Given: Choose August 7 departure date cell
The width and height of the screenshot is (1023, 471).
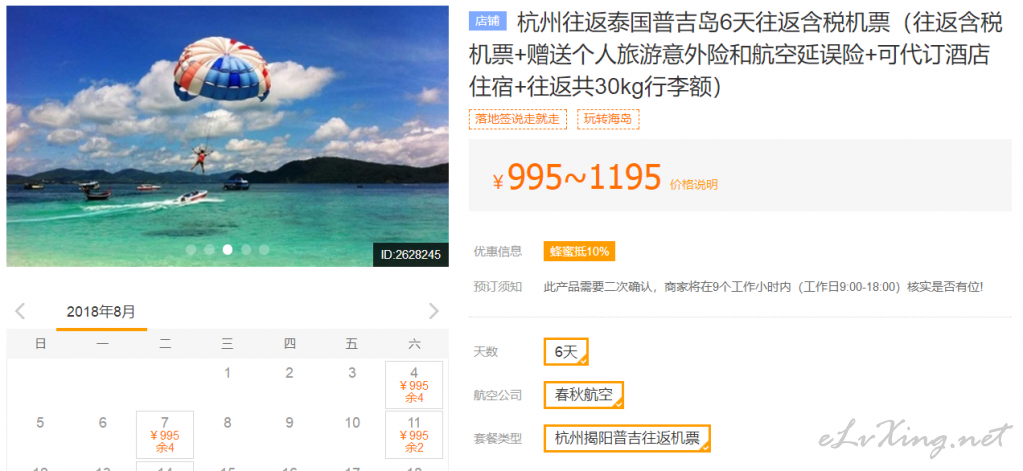Looking at the screenshot, I should (165, 434).
